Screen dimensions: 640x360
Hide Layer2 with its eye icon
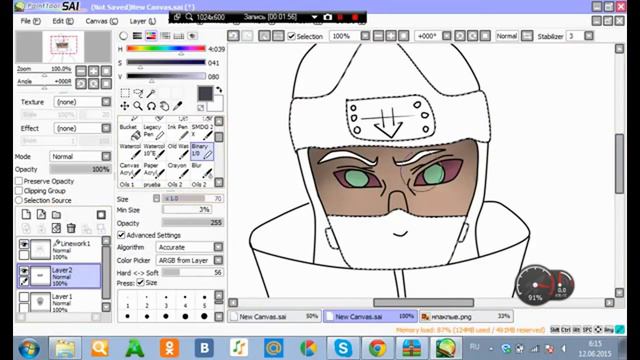[x=24, y=271]
